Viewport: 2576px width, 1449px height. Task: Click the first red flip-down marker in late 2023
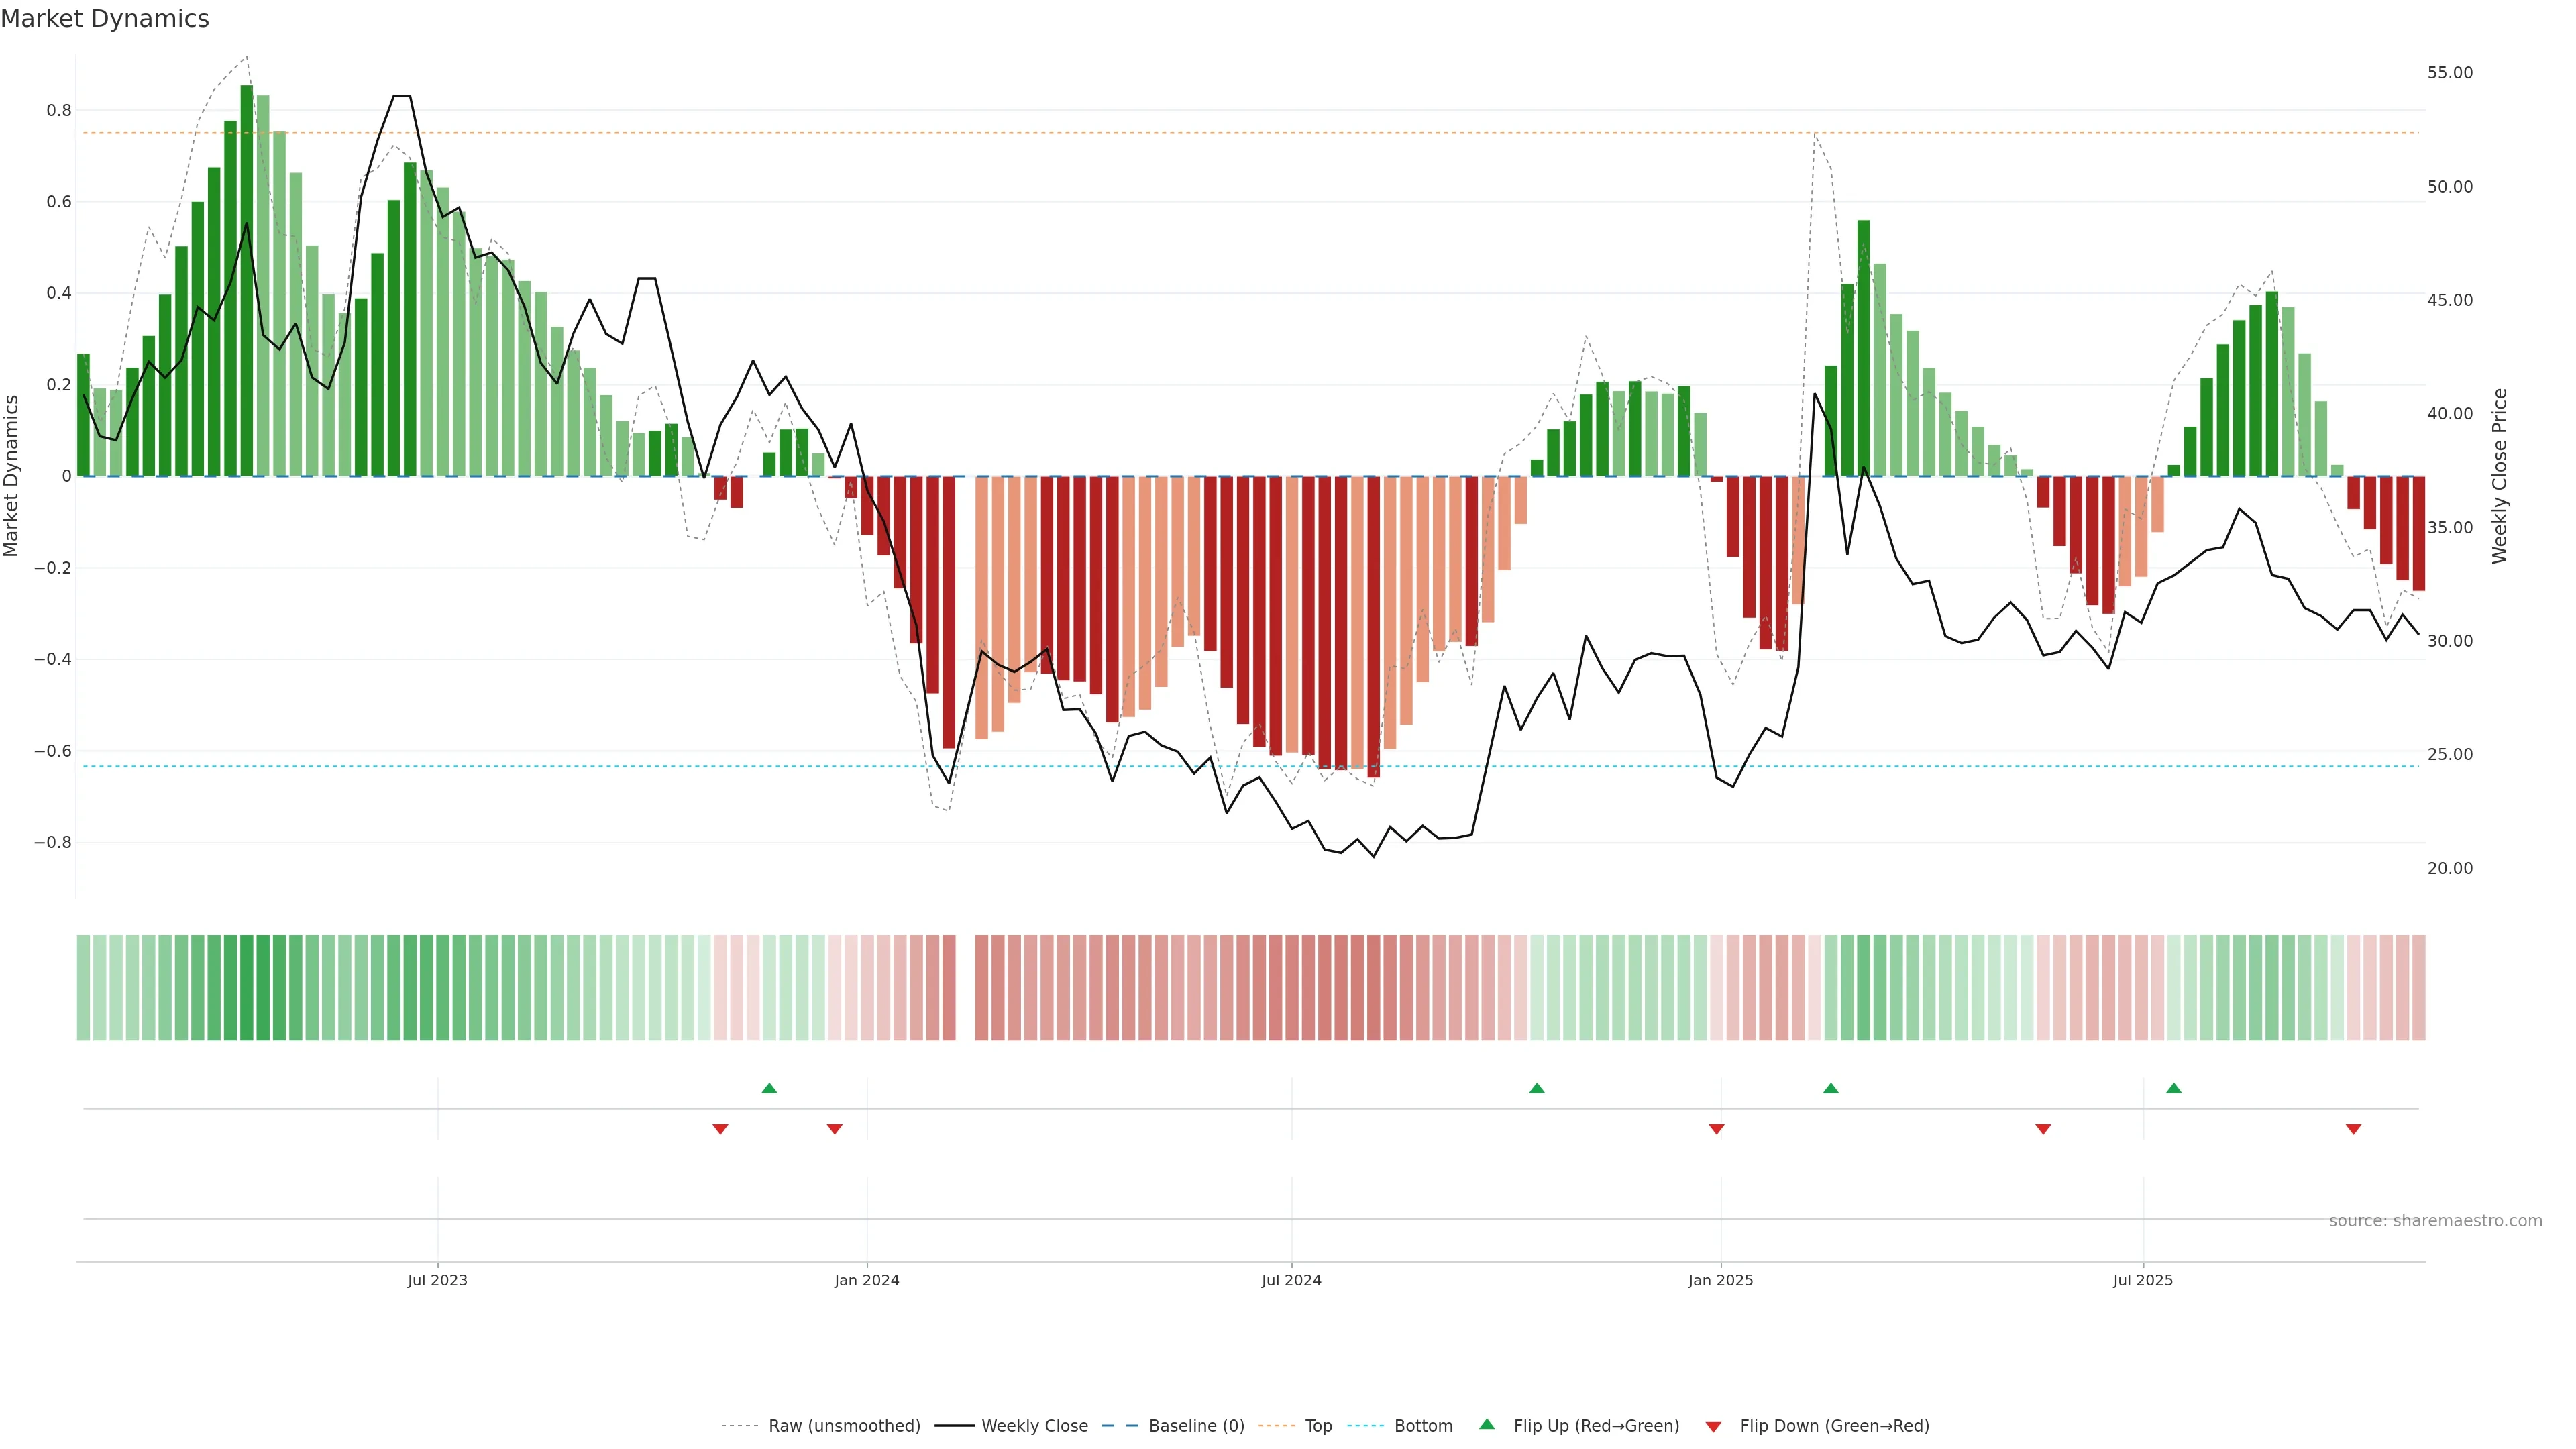click(720, 1129)
